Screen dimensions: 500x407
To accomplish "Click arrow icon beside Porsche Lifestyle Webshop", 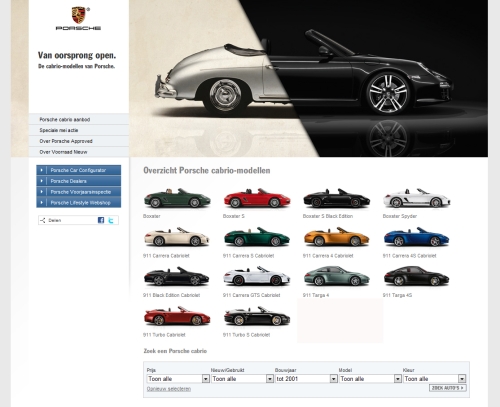I will click(41, 202).
